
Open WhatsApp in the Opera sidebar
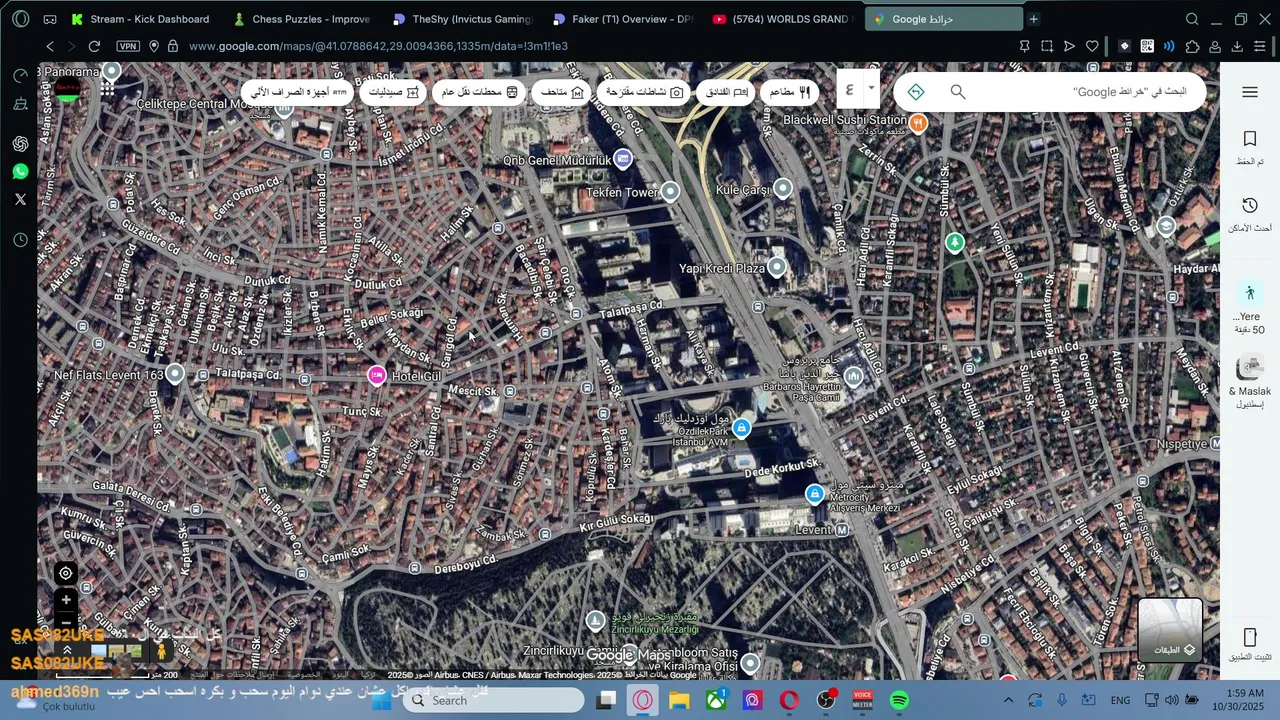click(x=20, y=172)
